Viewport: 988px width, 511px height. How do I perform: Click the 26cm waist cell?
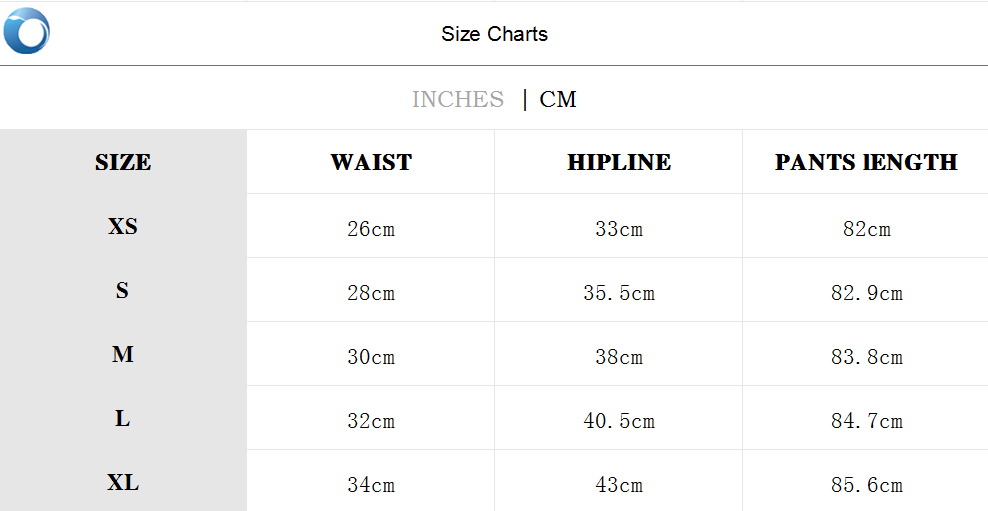371,229
